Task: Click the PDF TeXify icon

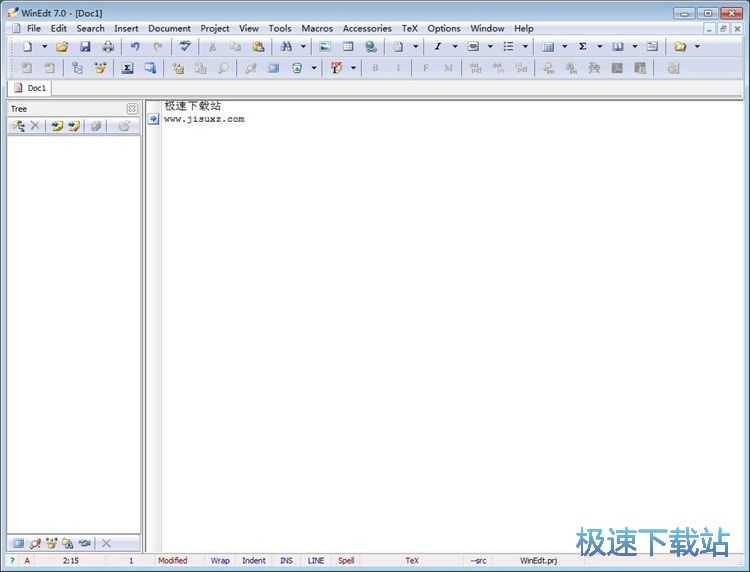Action: (x=337, y=68)
